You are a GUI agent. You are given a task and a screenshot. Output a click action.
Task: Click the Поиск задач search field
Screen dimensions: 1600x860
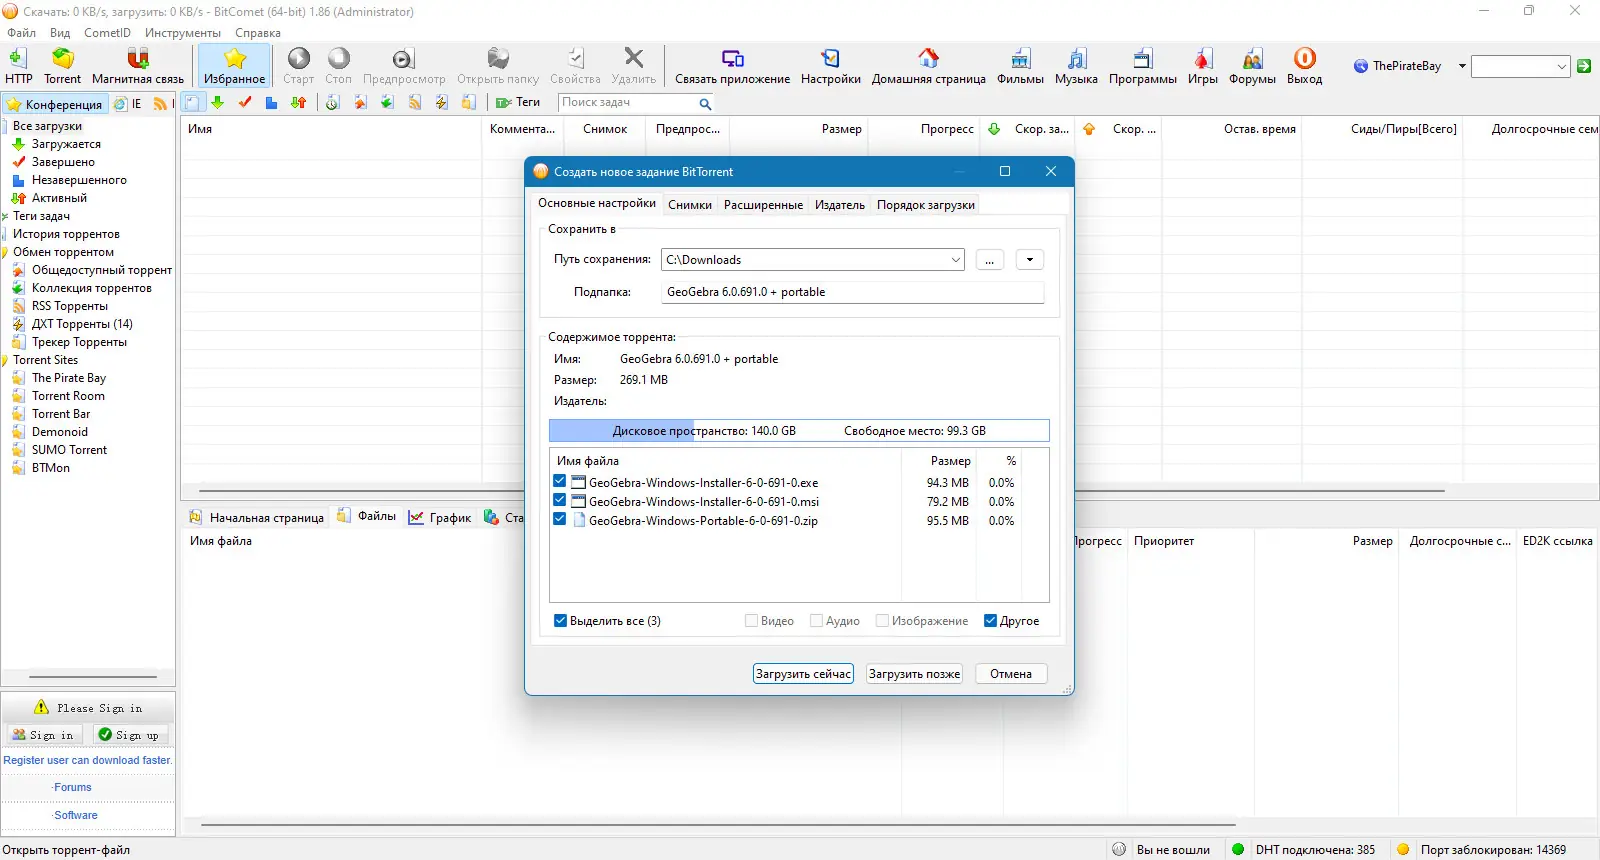pyautogui.click(x=627, y=102)
